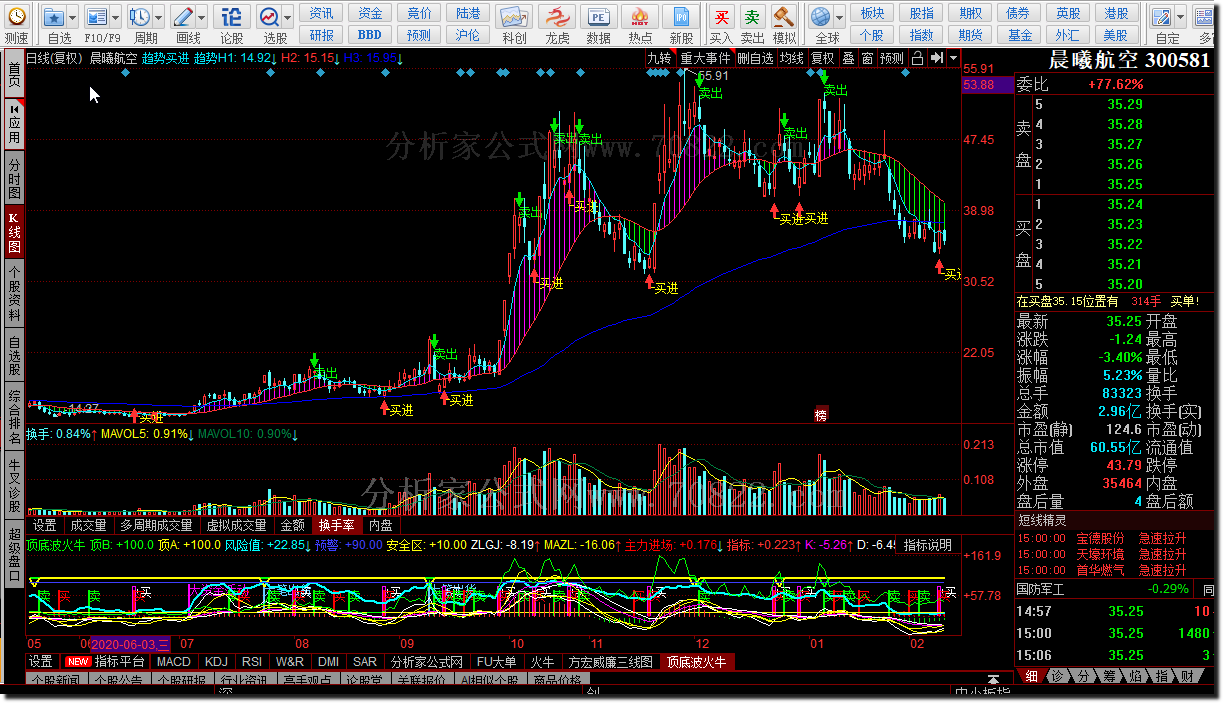
Task: Click the arrow-to-bar icon on chart toolbar
Action: (x=937, y=58)
